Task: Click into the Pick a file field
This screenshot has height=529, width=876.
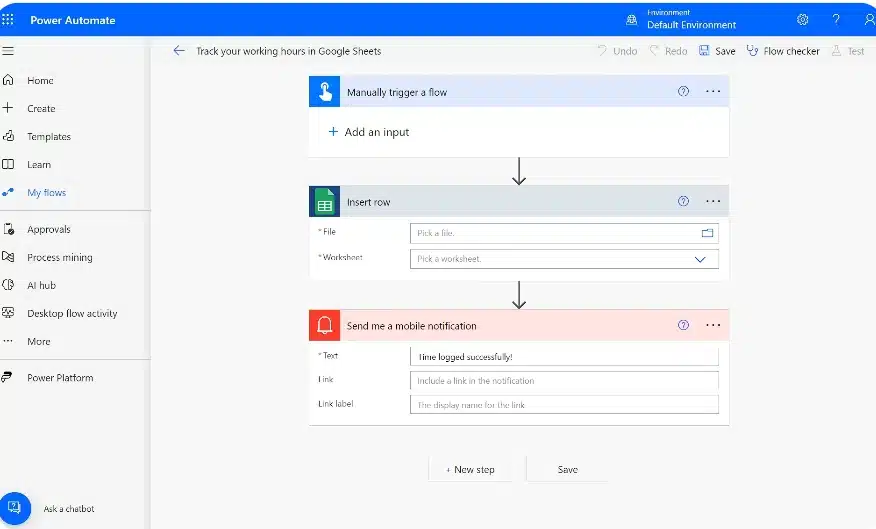Action: pyautogui.click(x=564, y=233)
